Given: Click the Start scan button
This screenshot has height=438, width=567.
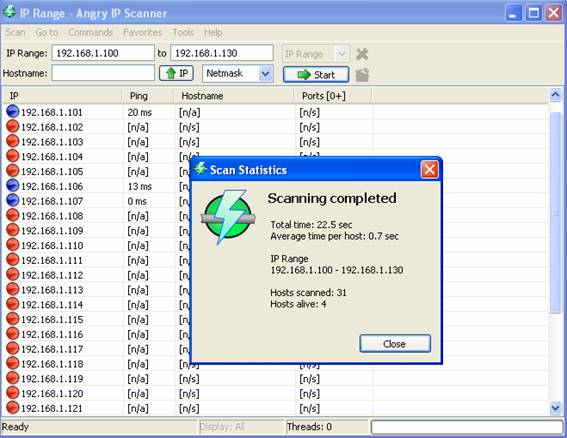Looking at the screenshot, I should click(x=316, y=75).
